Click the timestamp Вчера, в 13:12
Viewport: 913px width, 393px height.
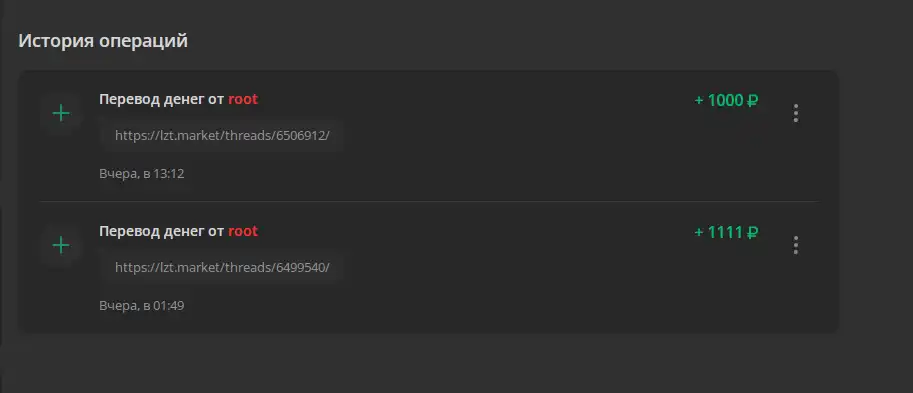141,174
